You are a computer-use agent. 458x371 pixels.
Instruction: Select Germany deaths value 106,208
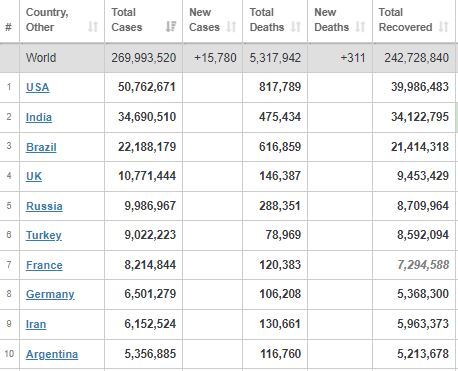280,294
